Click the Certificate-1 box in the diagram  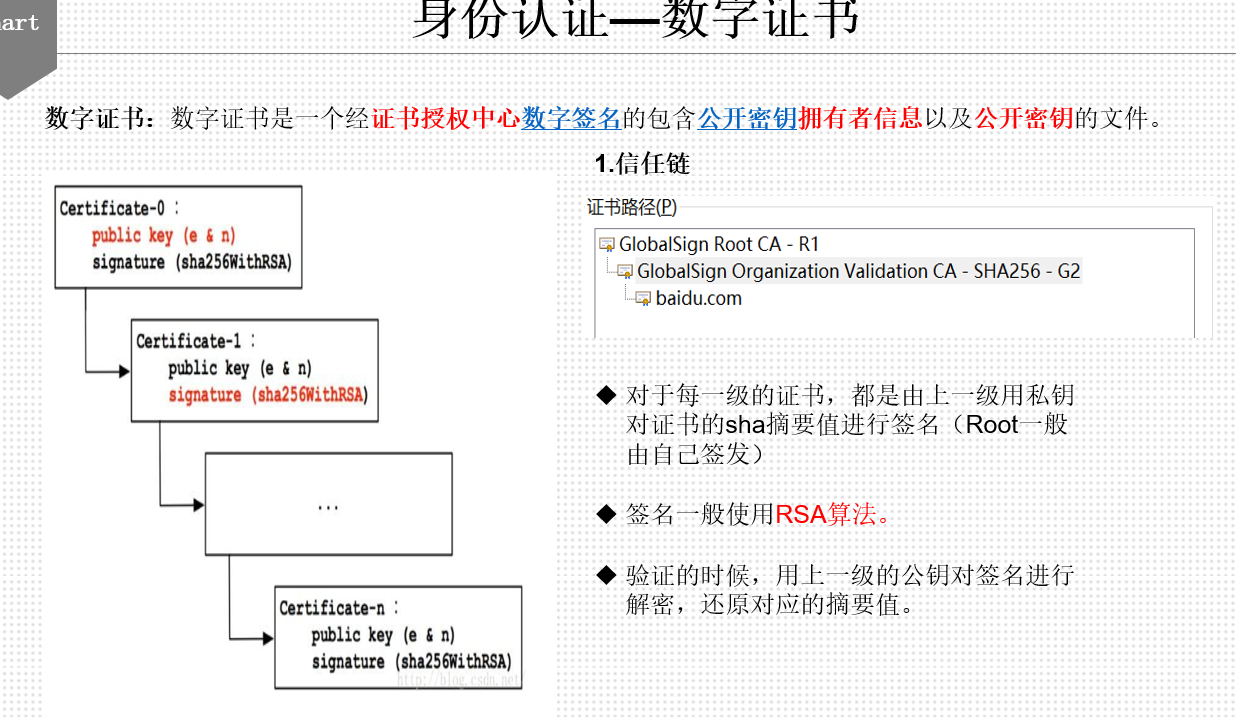coord(255,370)
